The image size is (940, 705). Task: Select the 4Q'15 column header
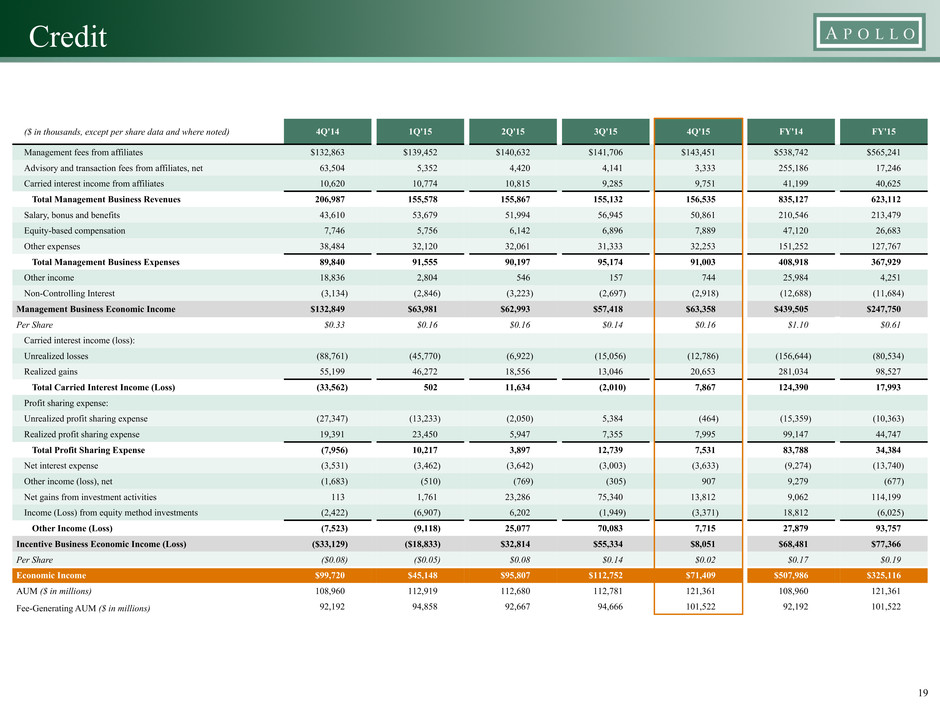(x=698, y=131)
